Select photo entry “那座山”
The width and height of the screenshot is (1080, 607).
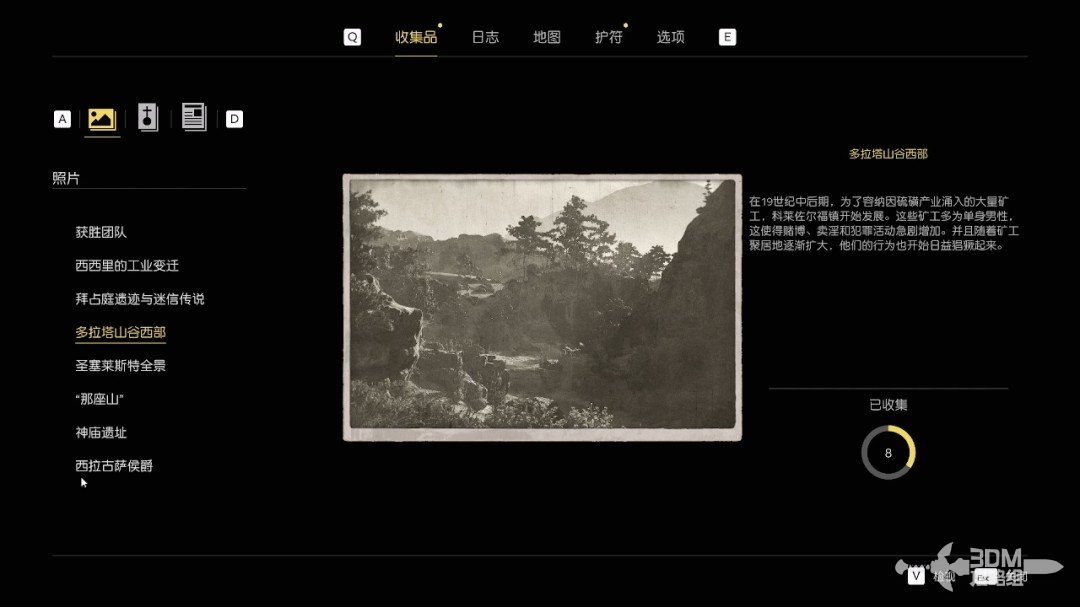[99, 399]
